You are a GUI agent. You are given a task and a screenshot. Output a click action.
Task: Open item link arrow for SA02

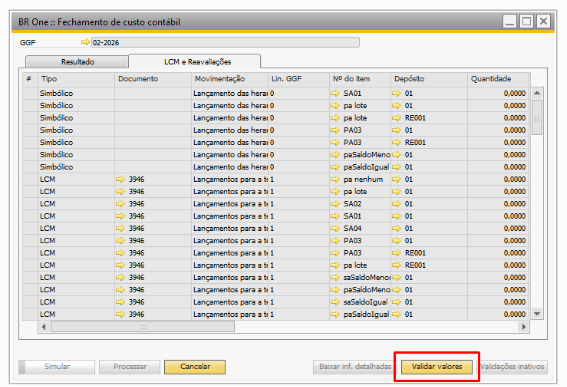[x=335, y=204]
